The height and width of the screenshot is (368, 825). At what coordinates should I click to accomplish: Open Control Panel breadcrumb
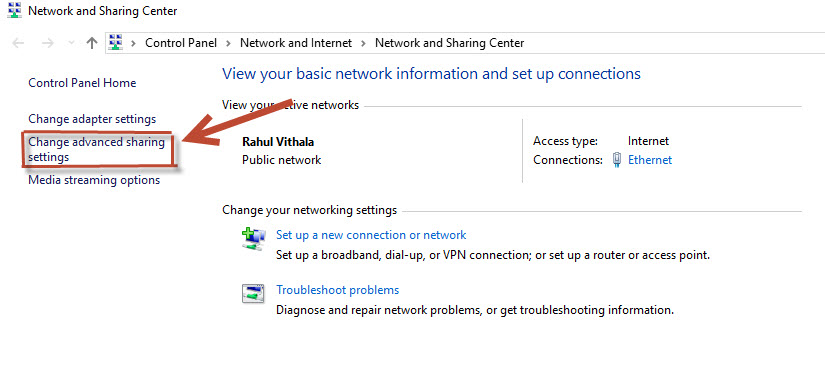coord(181,43)
